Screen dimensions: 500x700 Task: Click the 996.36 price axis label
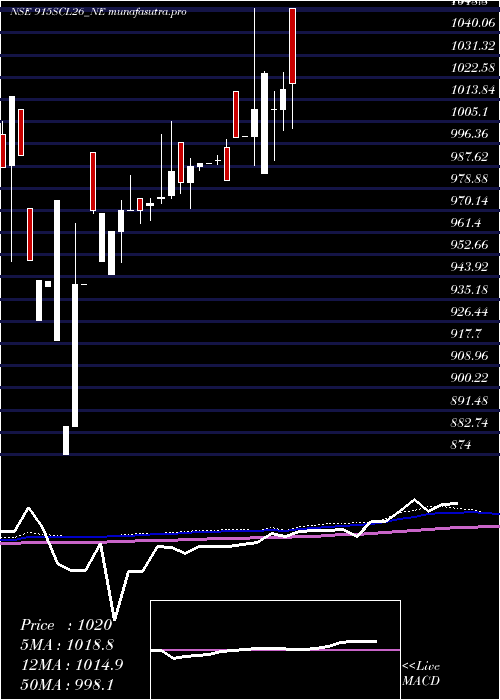(x=470, y=134)
